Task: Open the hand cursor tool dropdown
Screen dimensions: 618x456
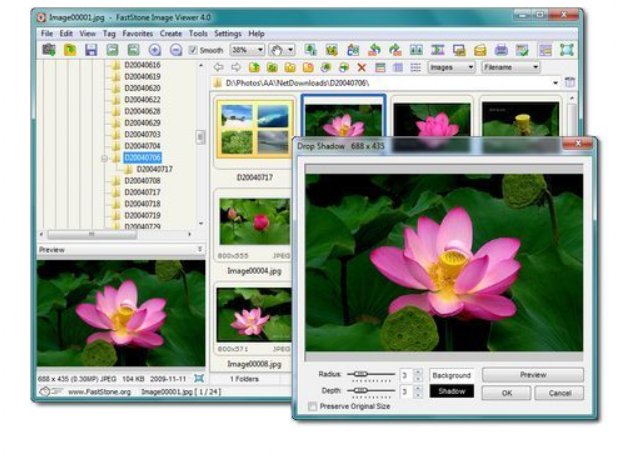Action: pos(290,50)
